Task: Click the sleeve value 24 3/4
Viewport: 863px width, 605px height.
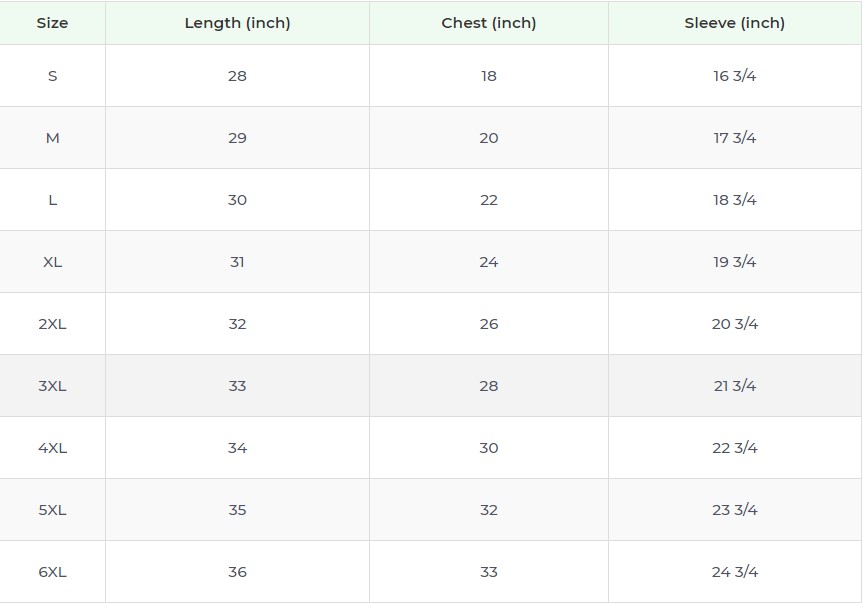Action: pos(735,572)
